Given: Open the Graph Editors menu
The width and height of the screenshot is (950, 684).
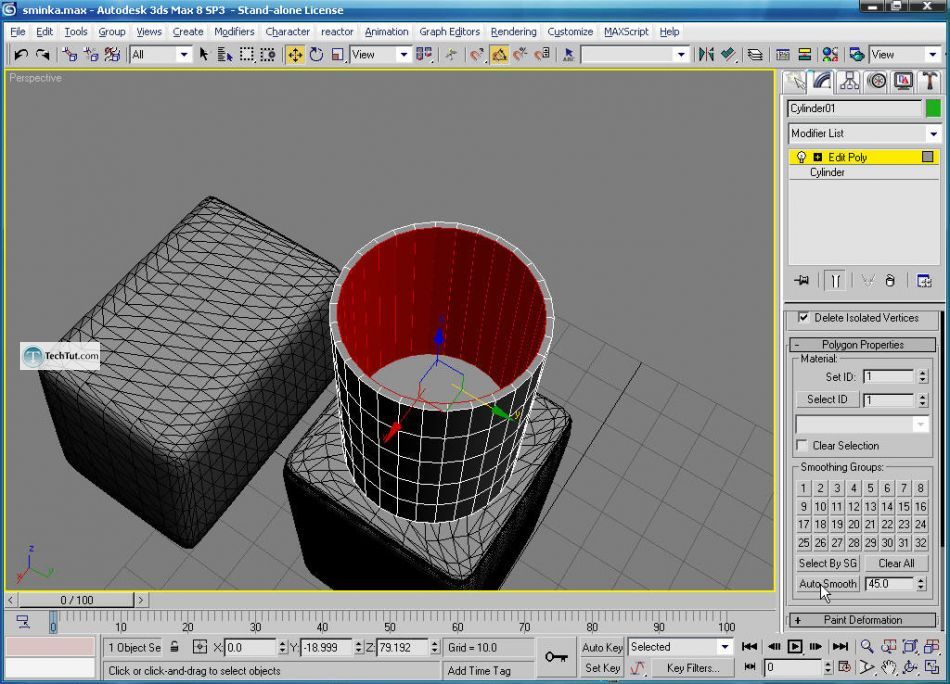Looking at the screenshot, I should point(450,32).
